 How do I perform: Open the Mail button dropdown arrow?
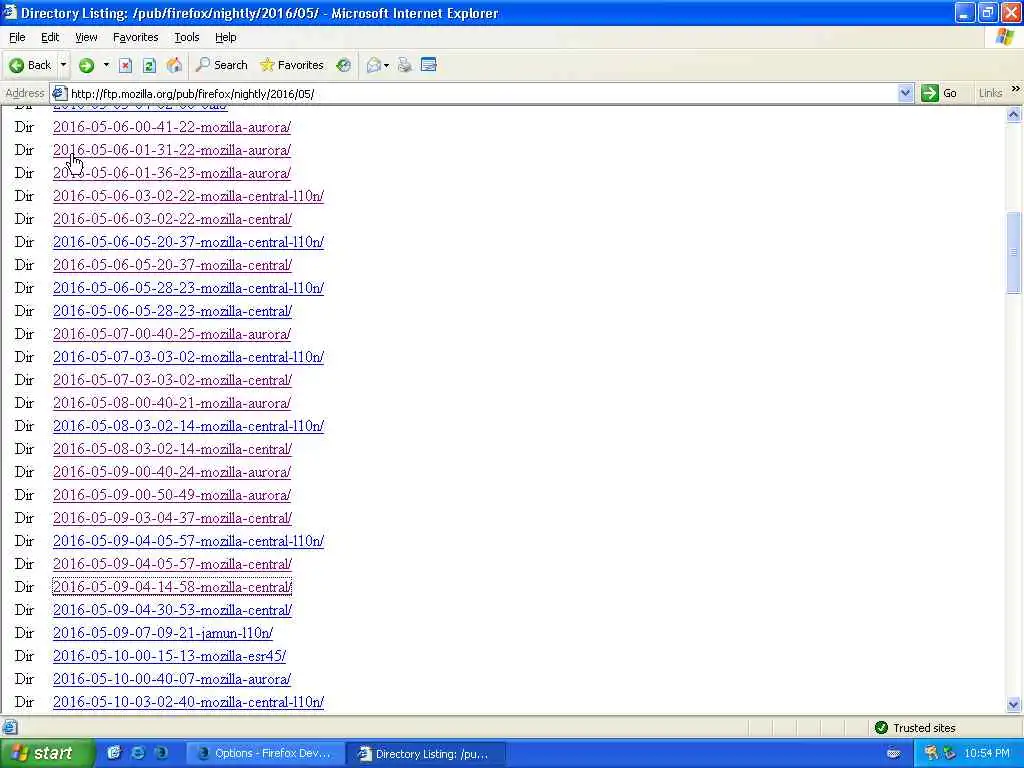(x=387, y=65)
